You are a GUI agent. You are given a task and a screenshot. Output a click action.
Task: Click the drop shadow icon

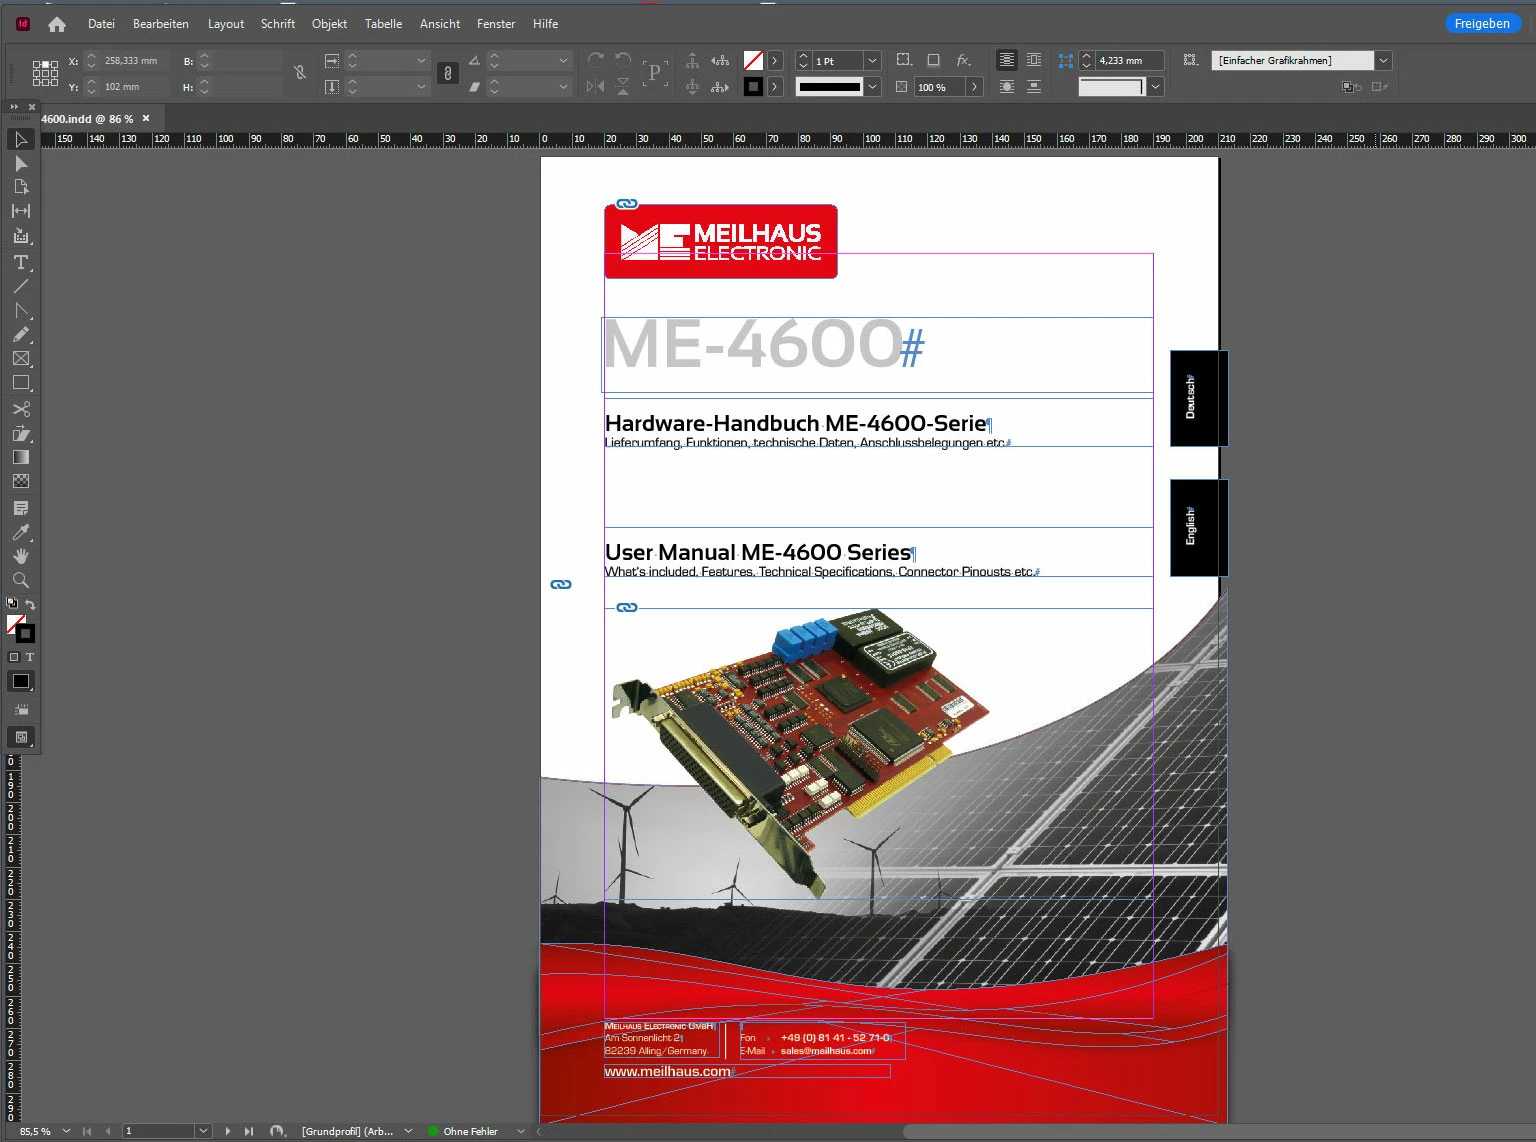[933, 60]
